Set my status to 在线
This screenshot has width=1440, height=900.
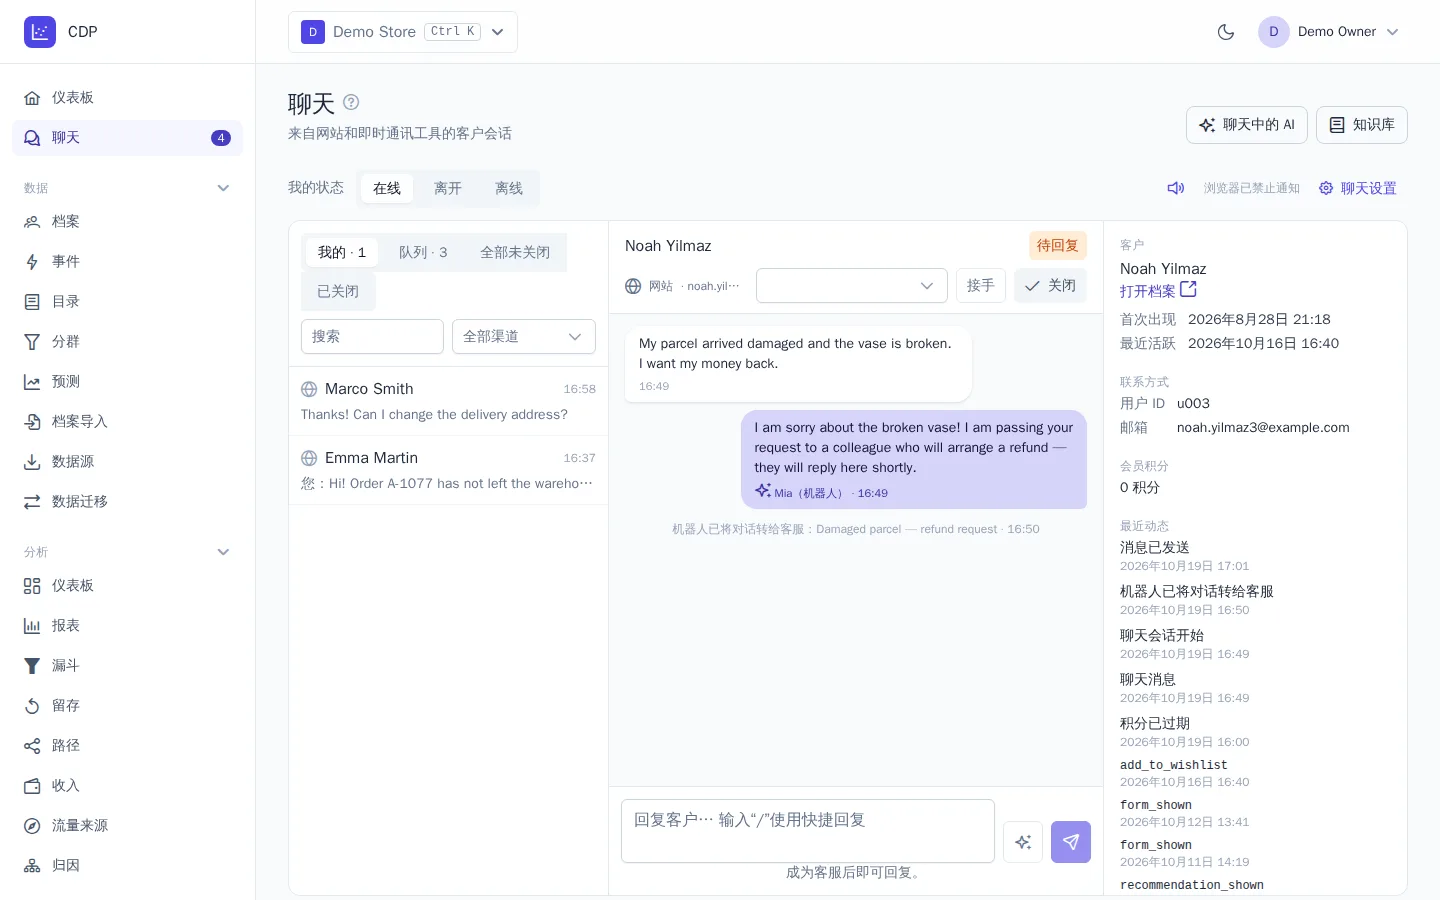pyautogui.click(x=387, y=188)
